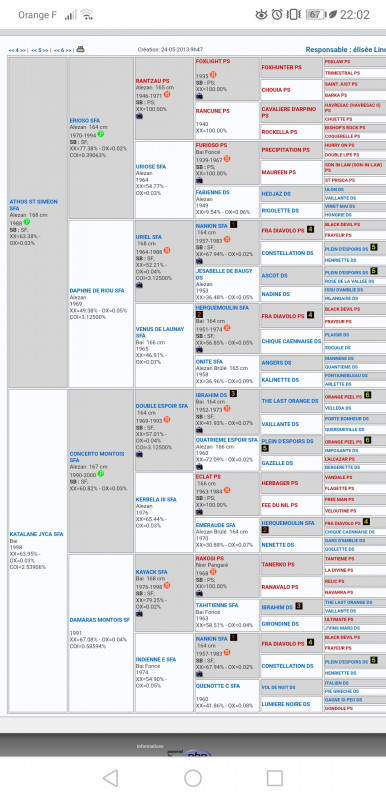Tap the Android back navigation button
The width and height of the screenshot is (386, 800).
tap(110, 778)
